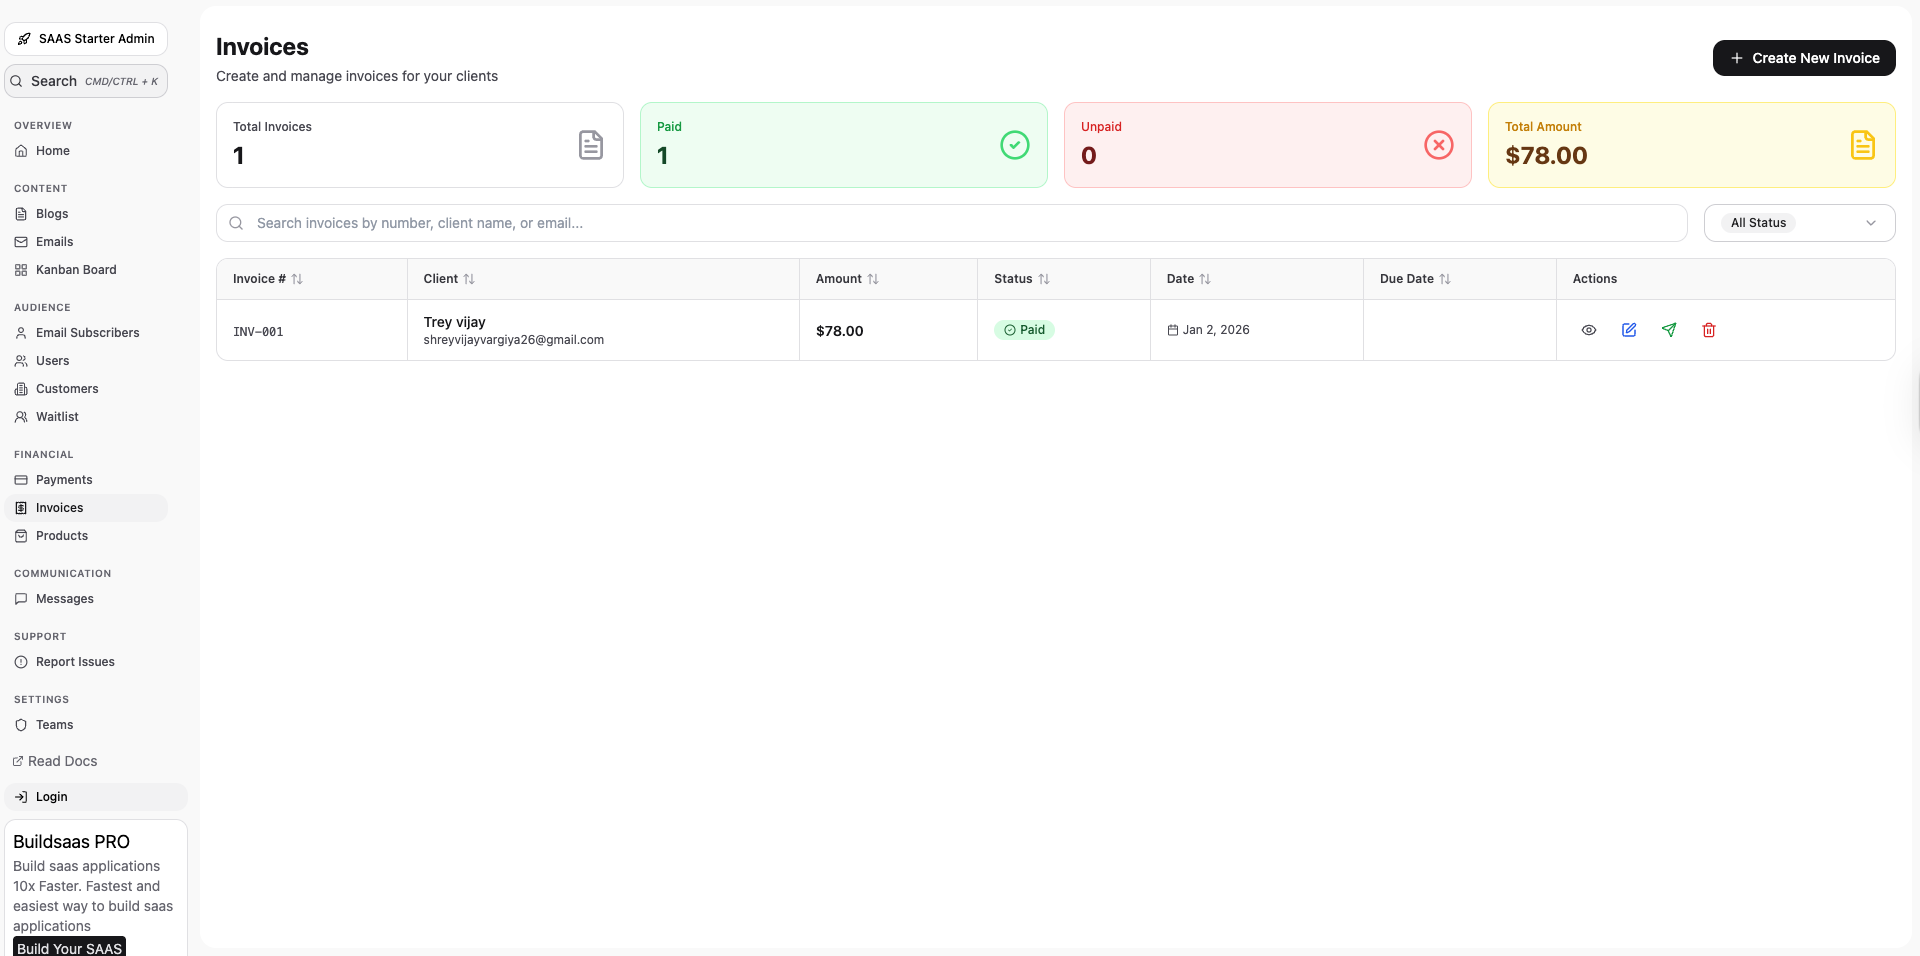This screenshot has width=1920, height=956.
Task: Focus the search invoices input field
Action: pyautogui.click(x=952, y=223)
